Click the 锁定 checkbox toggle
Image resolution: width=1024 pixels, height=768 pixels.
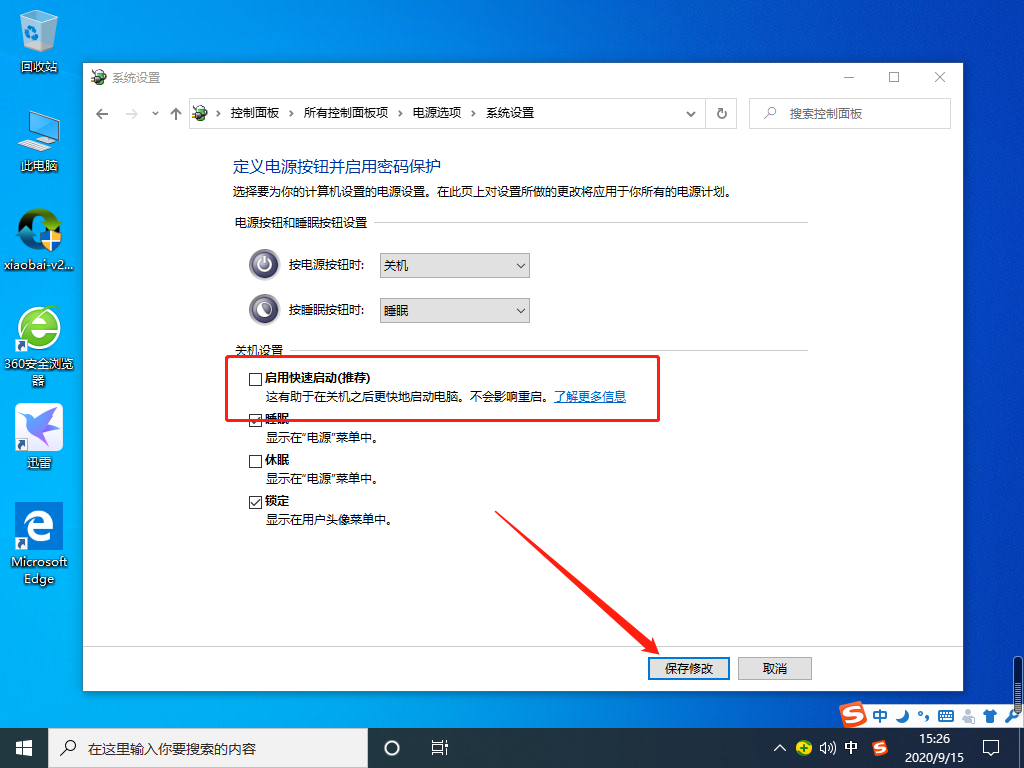tap(255, 500)
